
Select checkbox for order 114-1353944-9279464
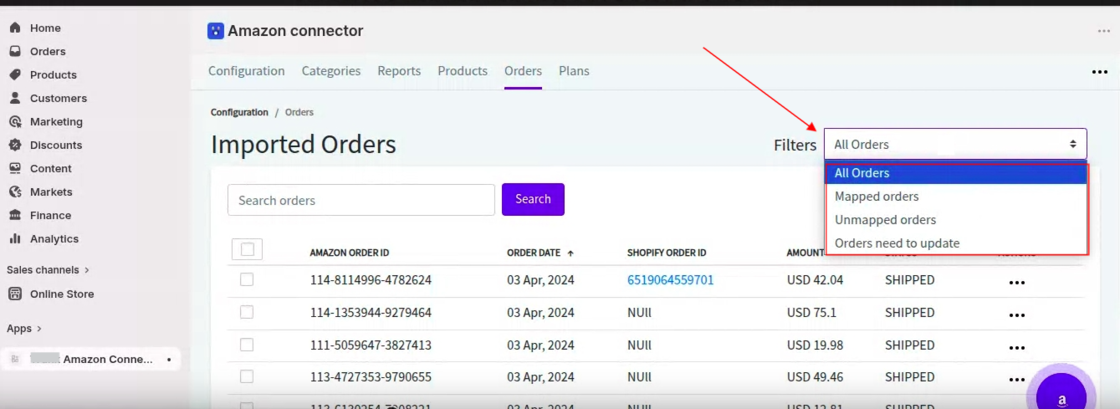246,312
